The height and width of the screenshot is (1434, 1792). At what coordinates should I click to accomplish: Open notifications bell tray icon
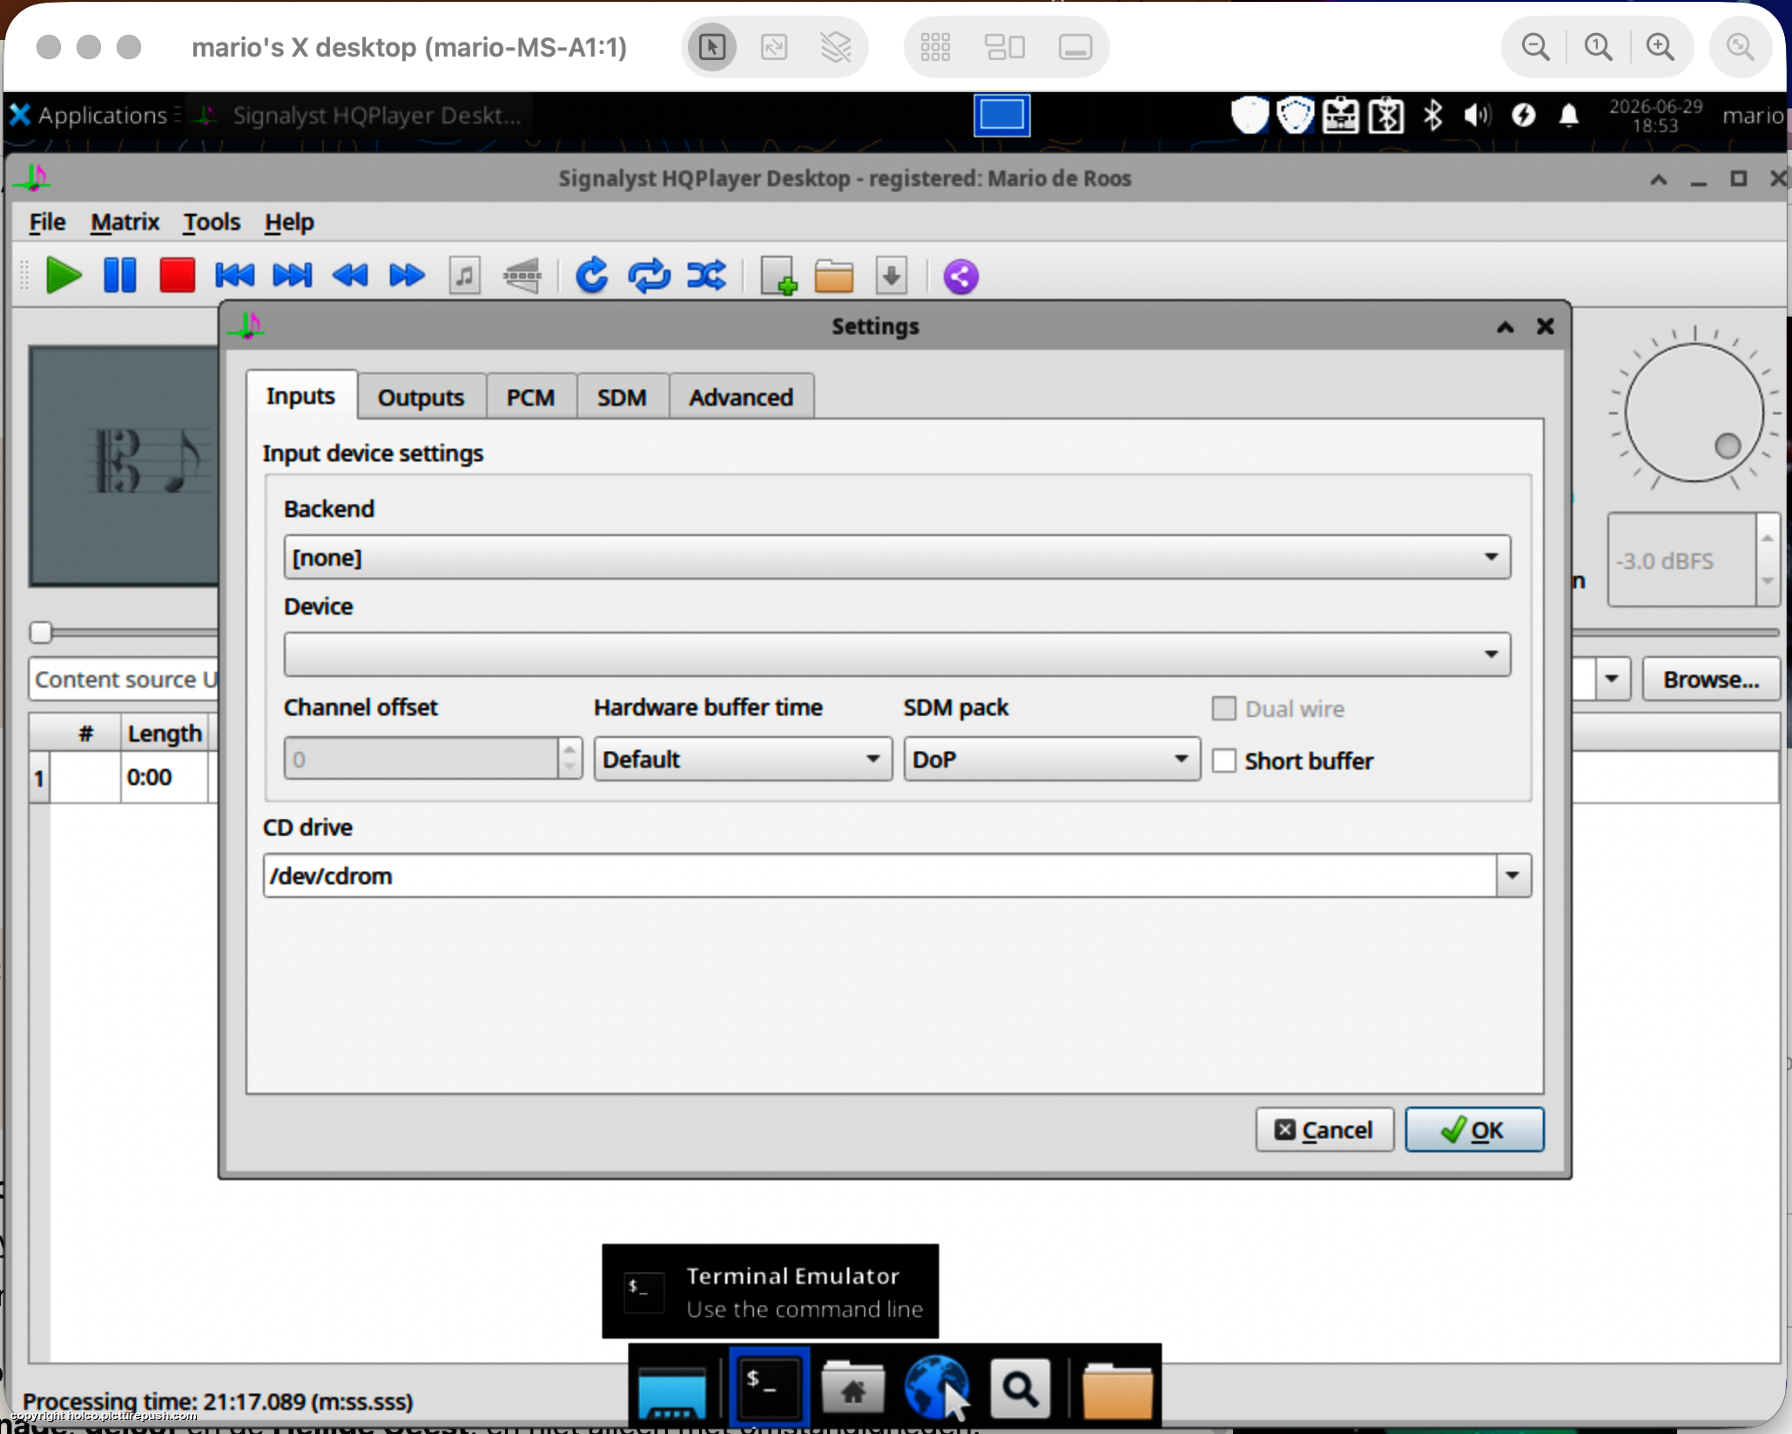pyautogui.click(x=1569, y=116)
